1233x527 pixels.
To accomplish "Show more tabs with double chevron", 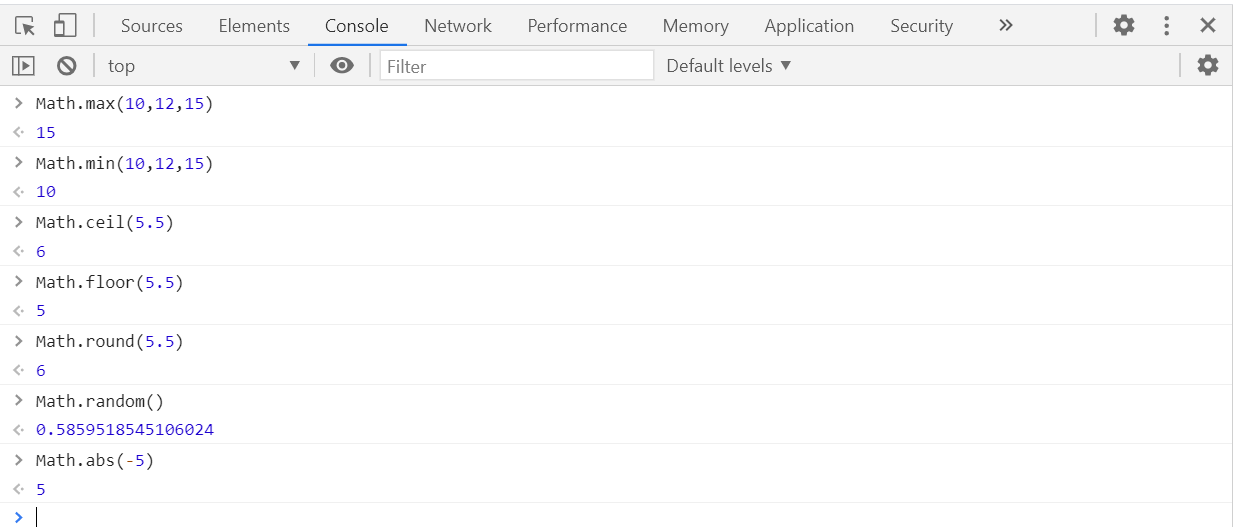I will coord(1005,25).
